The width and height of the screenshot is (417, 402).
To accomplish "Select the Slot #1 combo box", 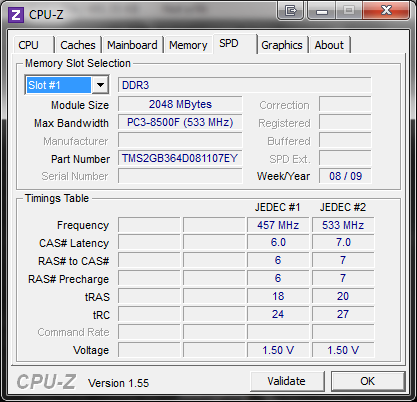I will tap(67, 85).
